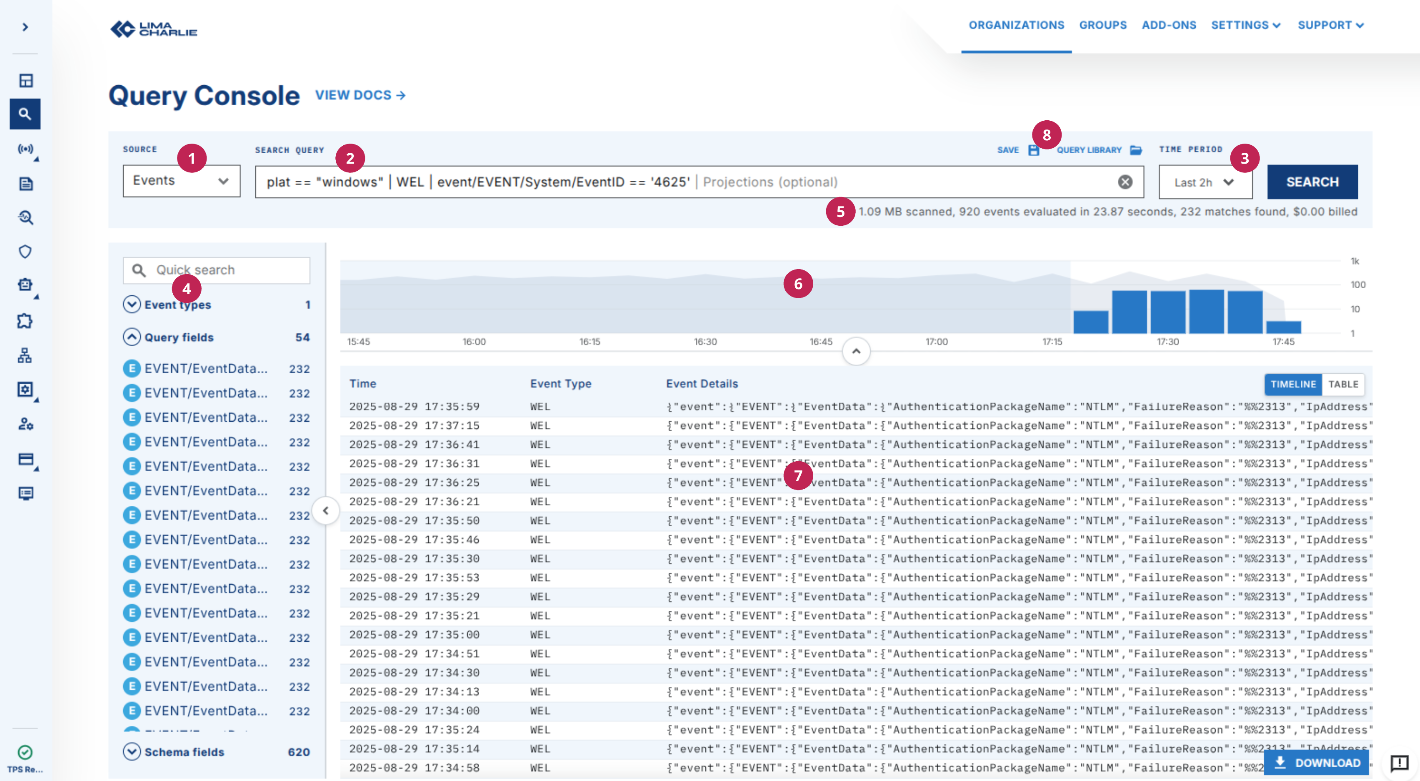This screenshot has height=781, width=1420.
Task: Switch results to Timeline view
Action: [1293, 384]
